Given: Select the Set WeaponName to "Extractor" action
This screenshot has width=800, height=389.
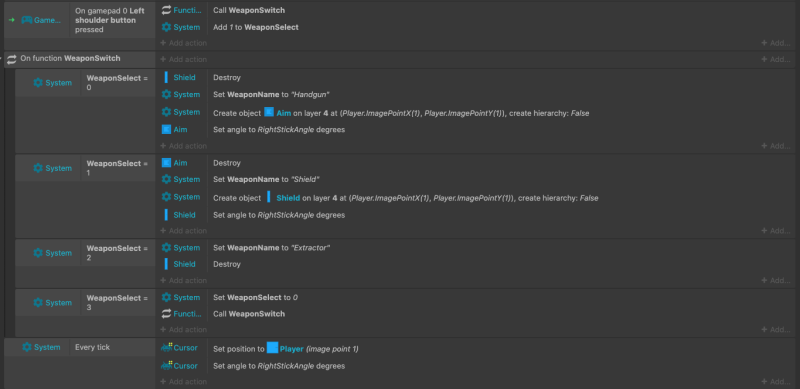Looking at the screenshot, I should pyautogui.click(x=272, y=248).
